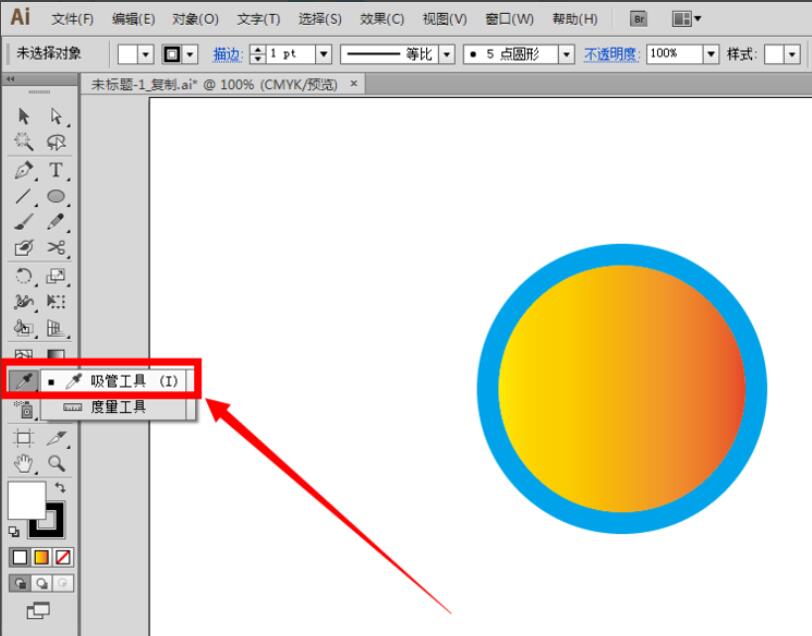Viewport: 812px width, 636px height.
Task: Expand the opacity 100% dropdown
Action: click(710, 54)
